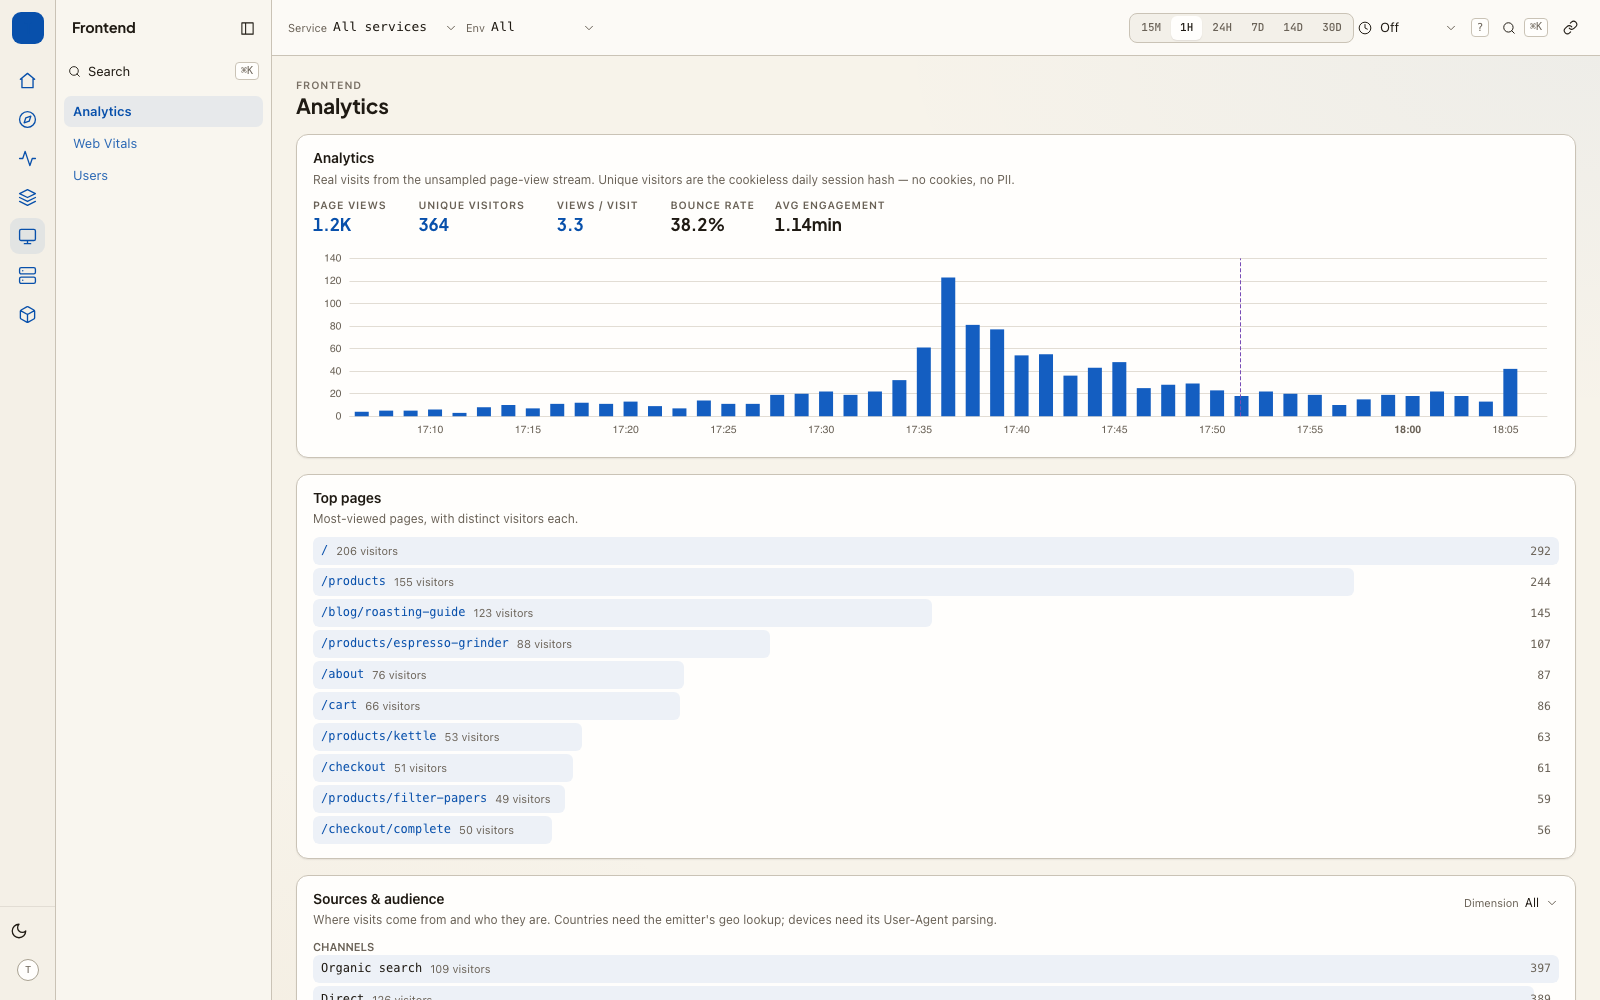Screen dimensions: 1600x1000
Task: Select the 14D time range
Action: [1293, 28]
